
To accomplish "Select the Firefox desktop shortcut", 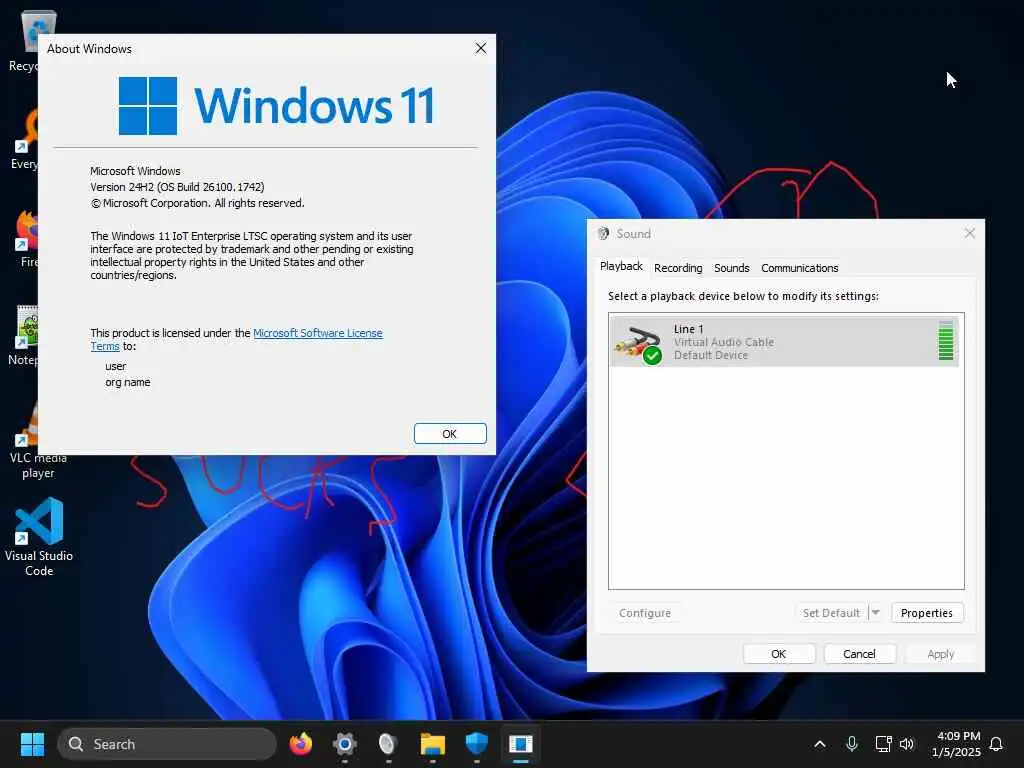I will 27,239.
